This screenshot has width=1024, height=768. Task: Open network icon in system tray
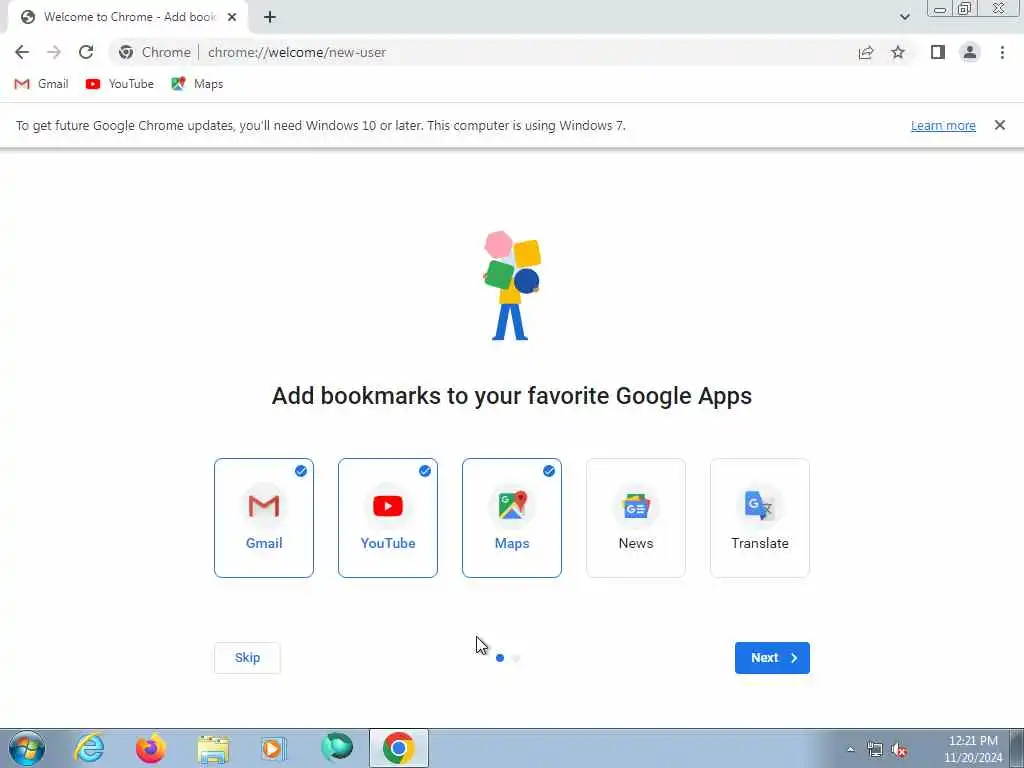click(874, 750)
